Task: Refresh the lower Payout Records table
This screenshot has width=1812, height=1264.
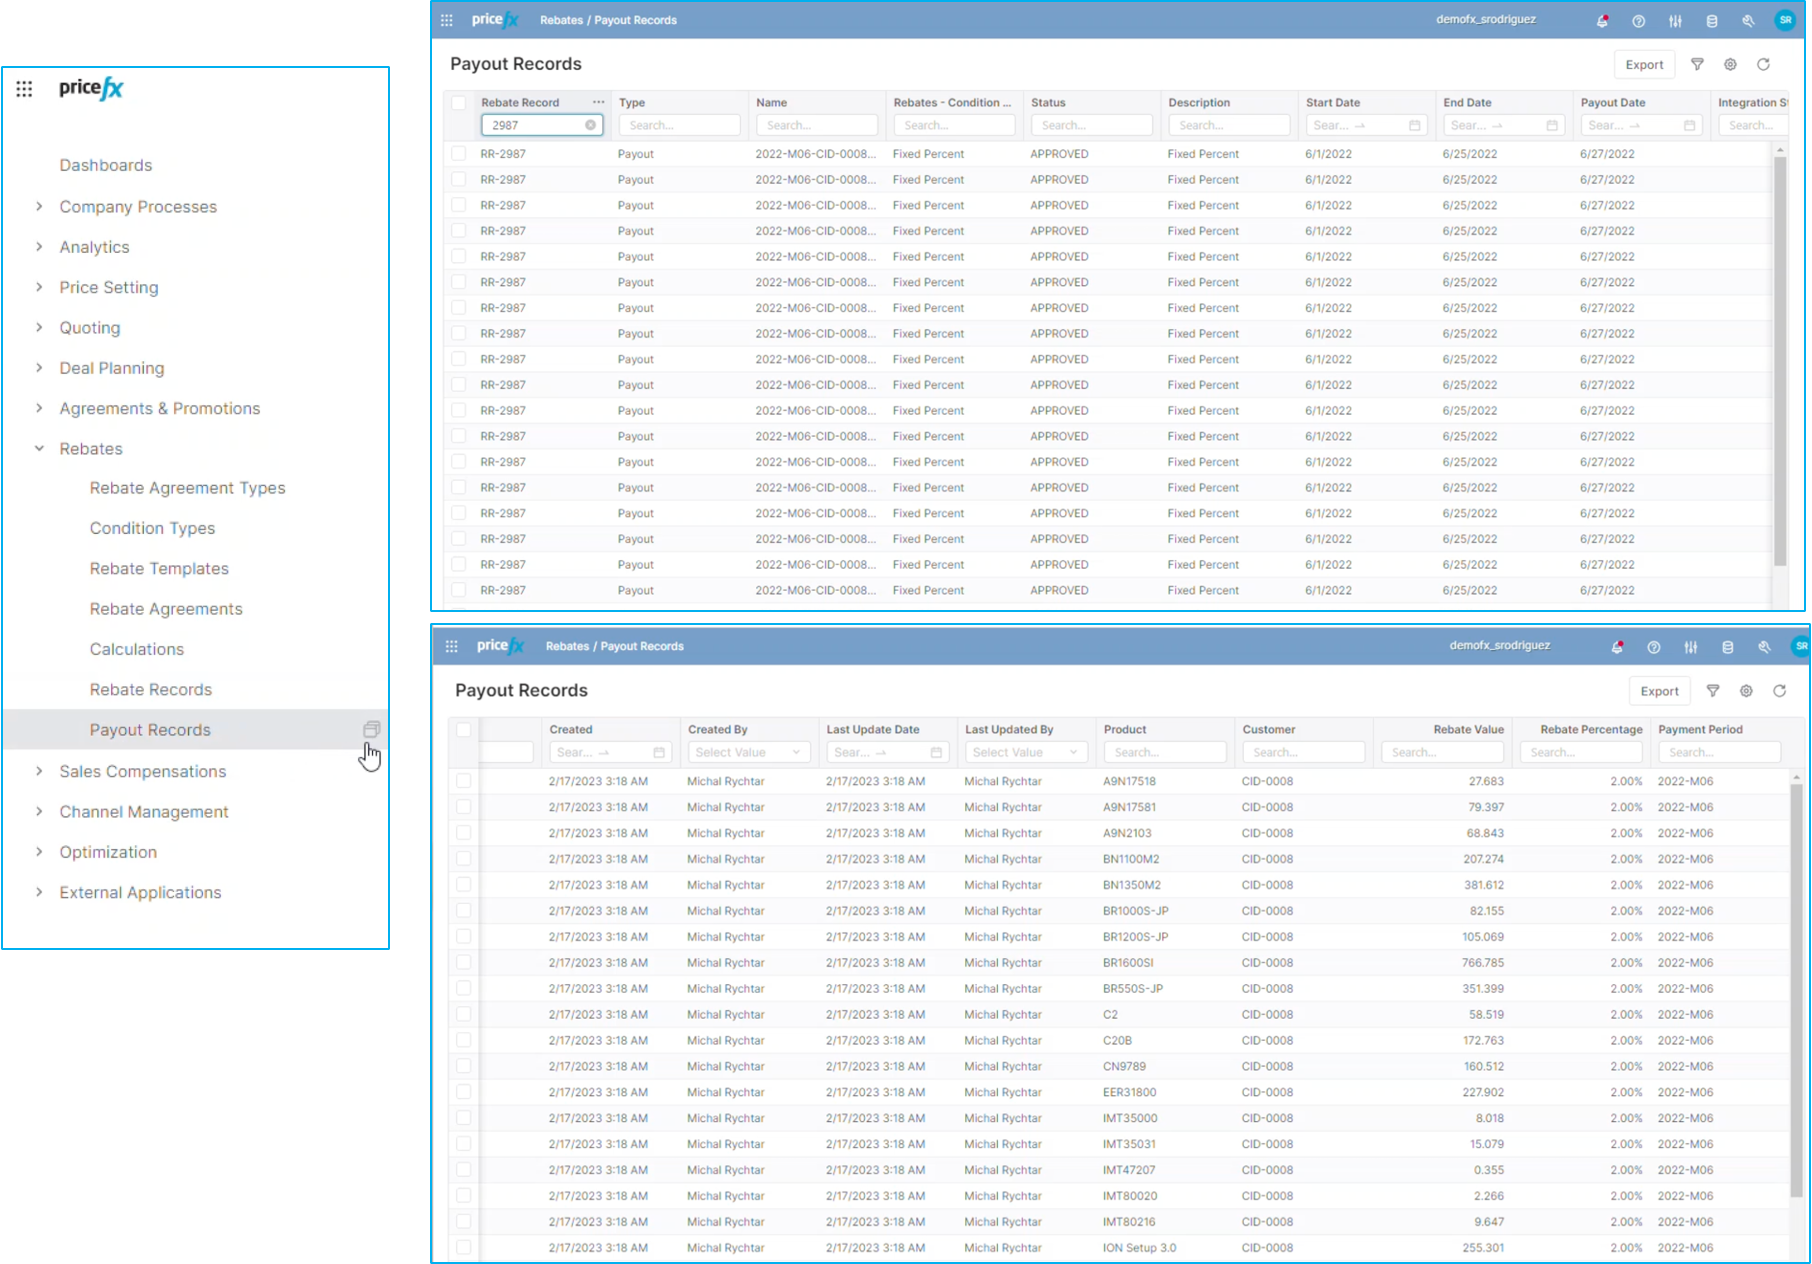Action: (1779, 691)
